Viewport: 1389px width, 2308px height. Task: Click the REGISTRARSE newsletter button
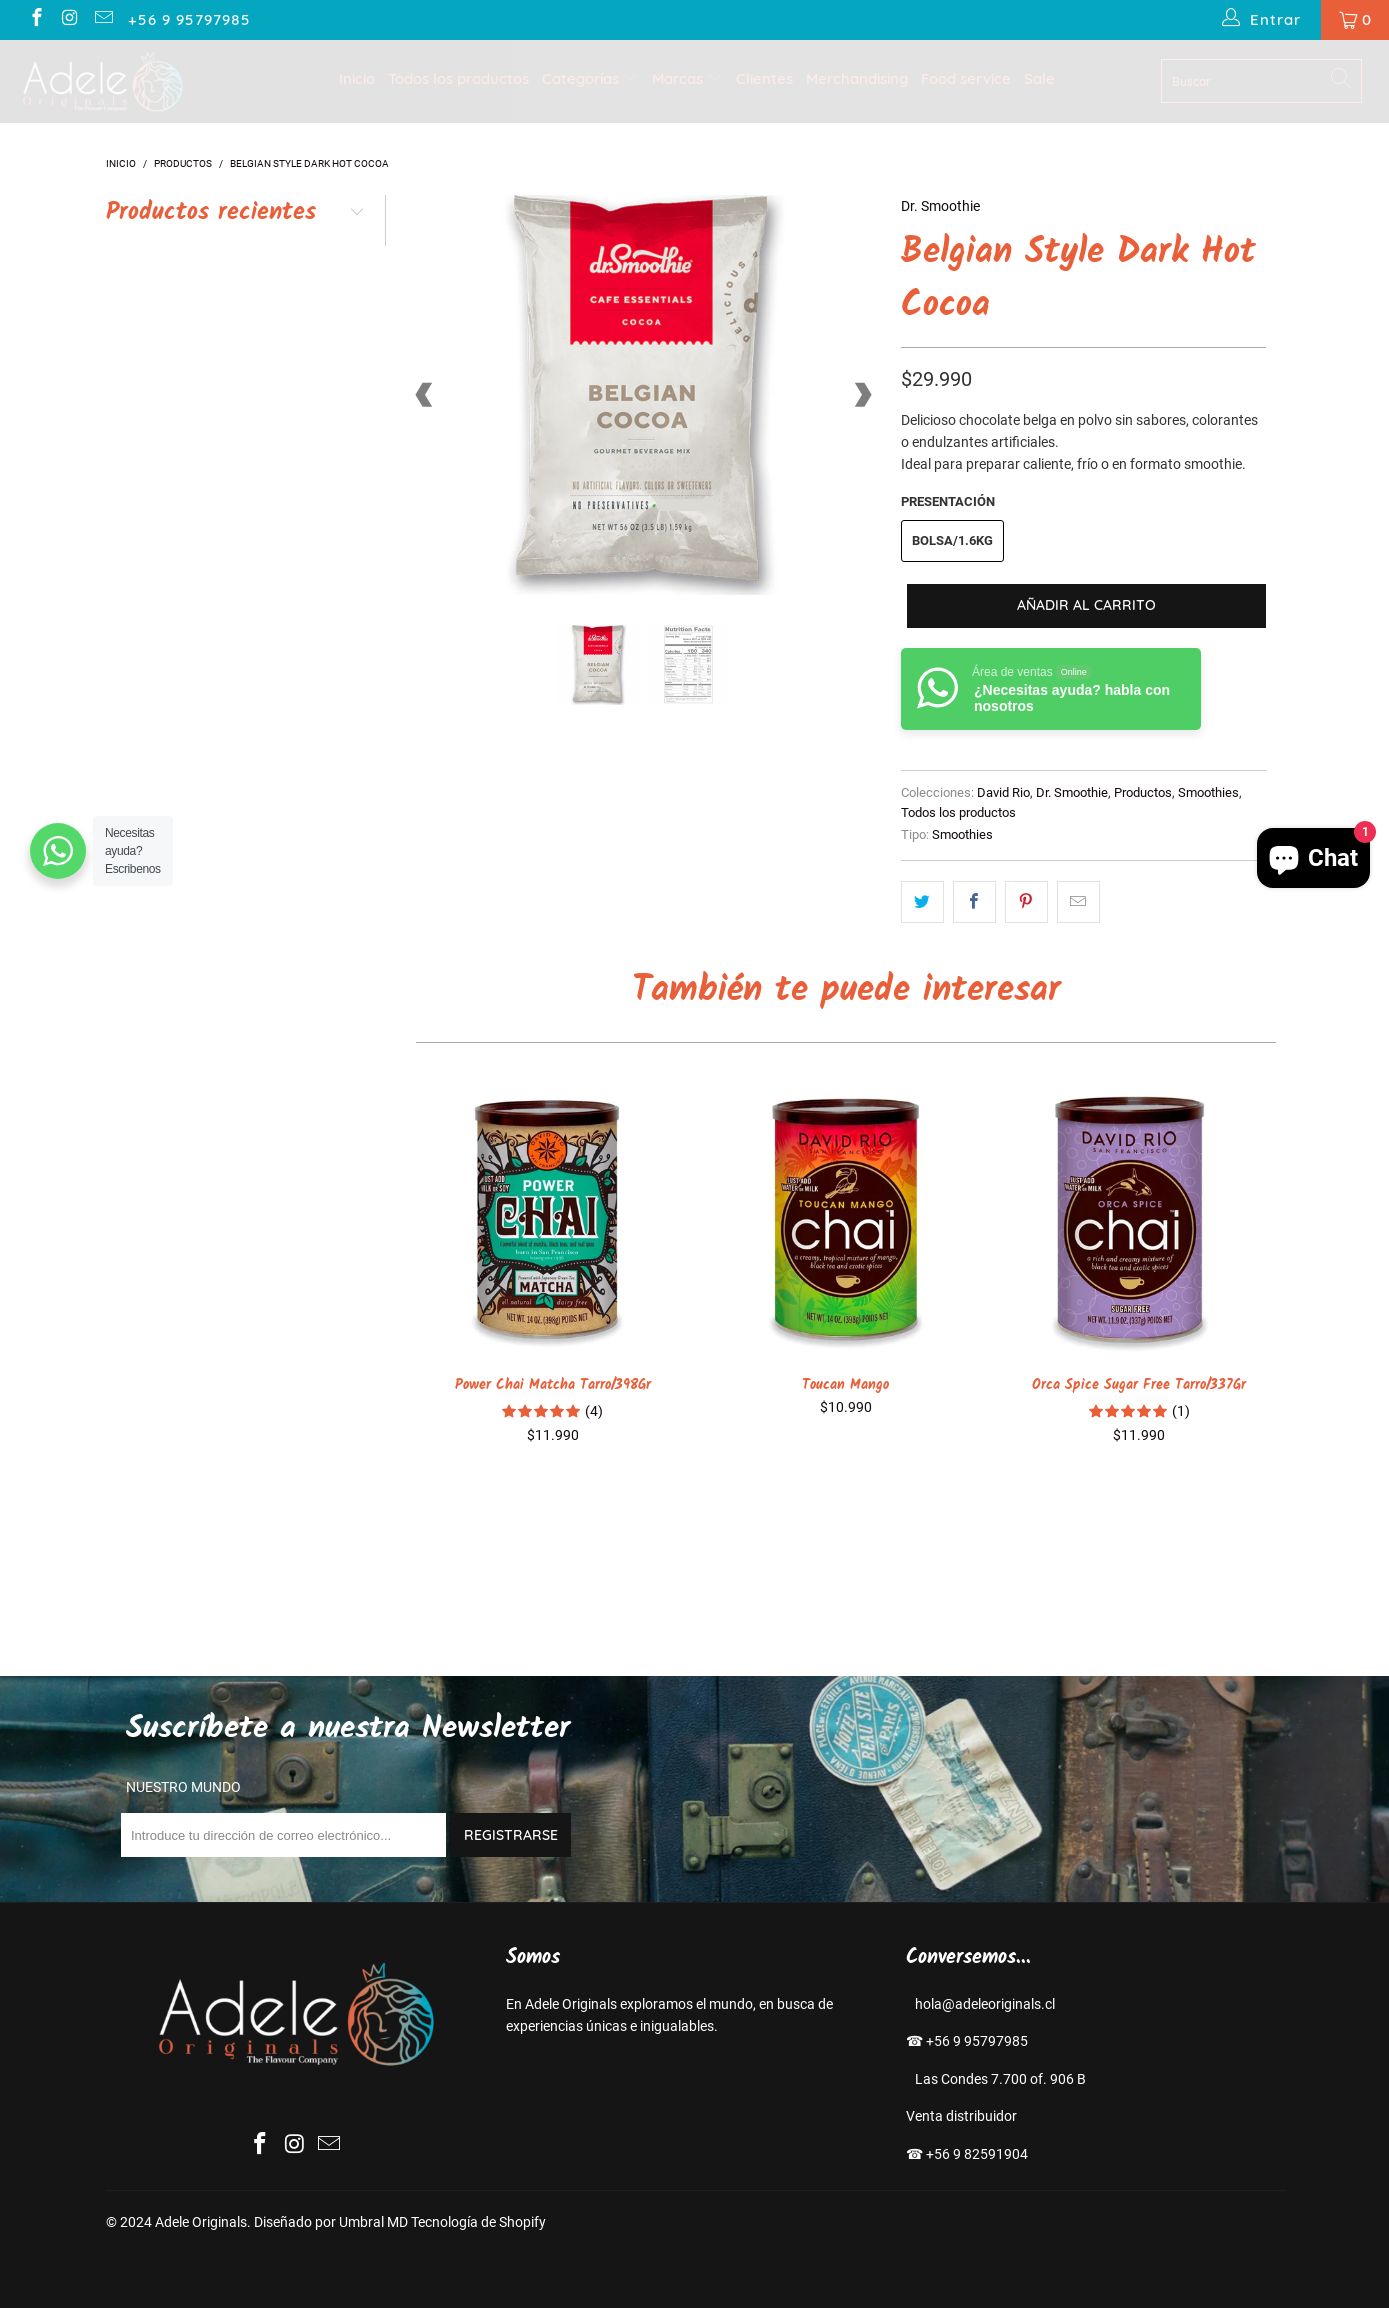point(511,1835)
